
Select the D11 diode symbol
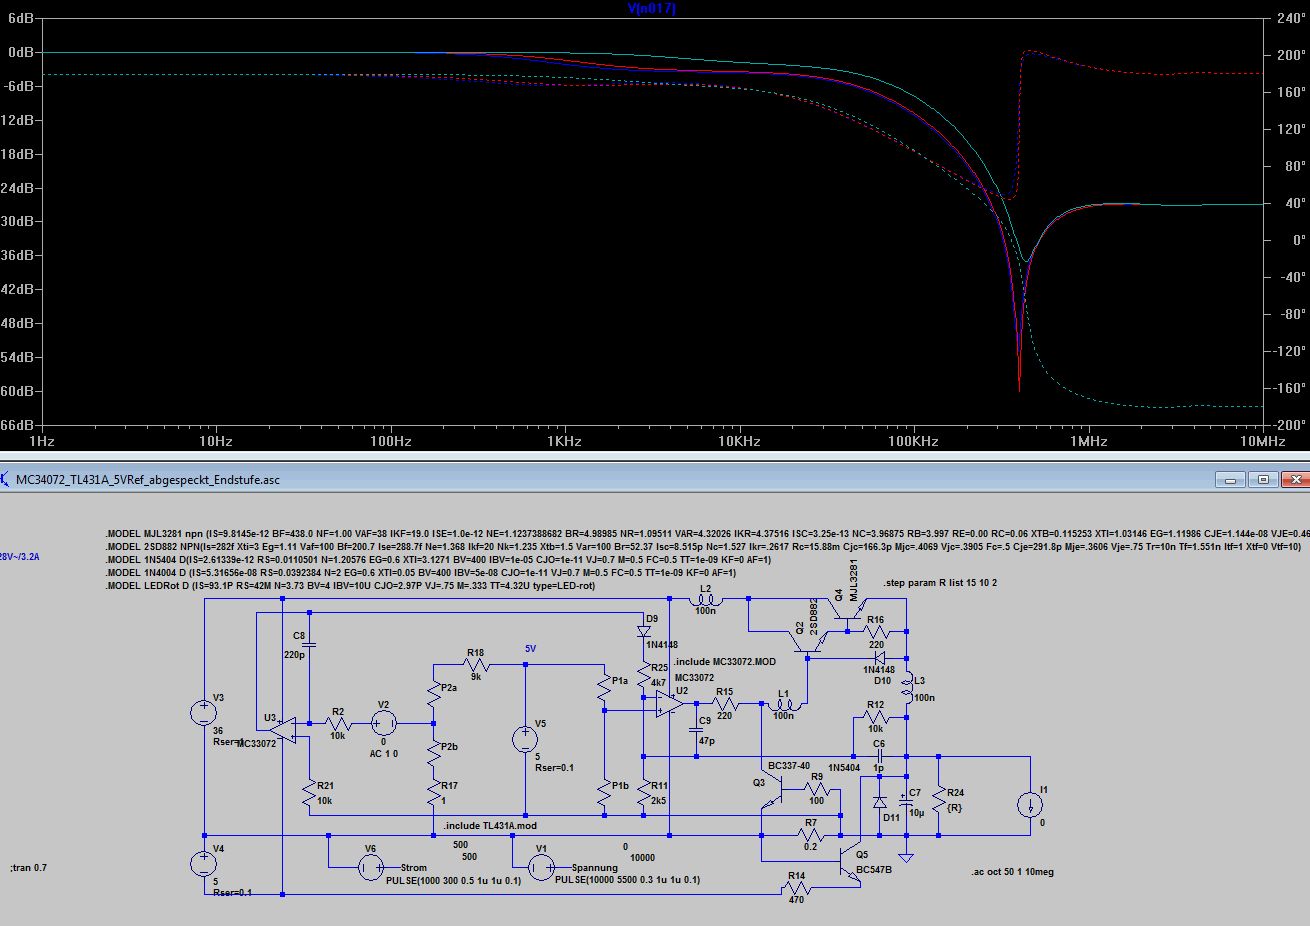pyautogui.click(x=879, y=802)
